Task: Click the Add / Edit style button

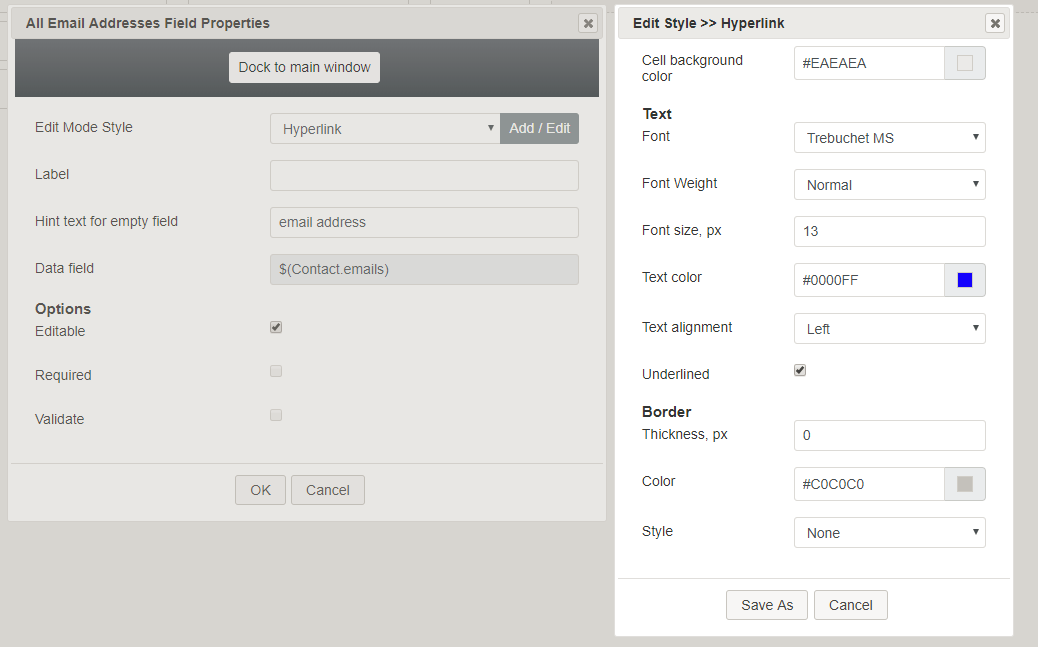Action: tap(540, 128)
